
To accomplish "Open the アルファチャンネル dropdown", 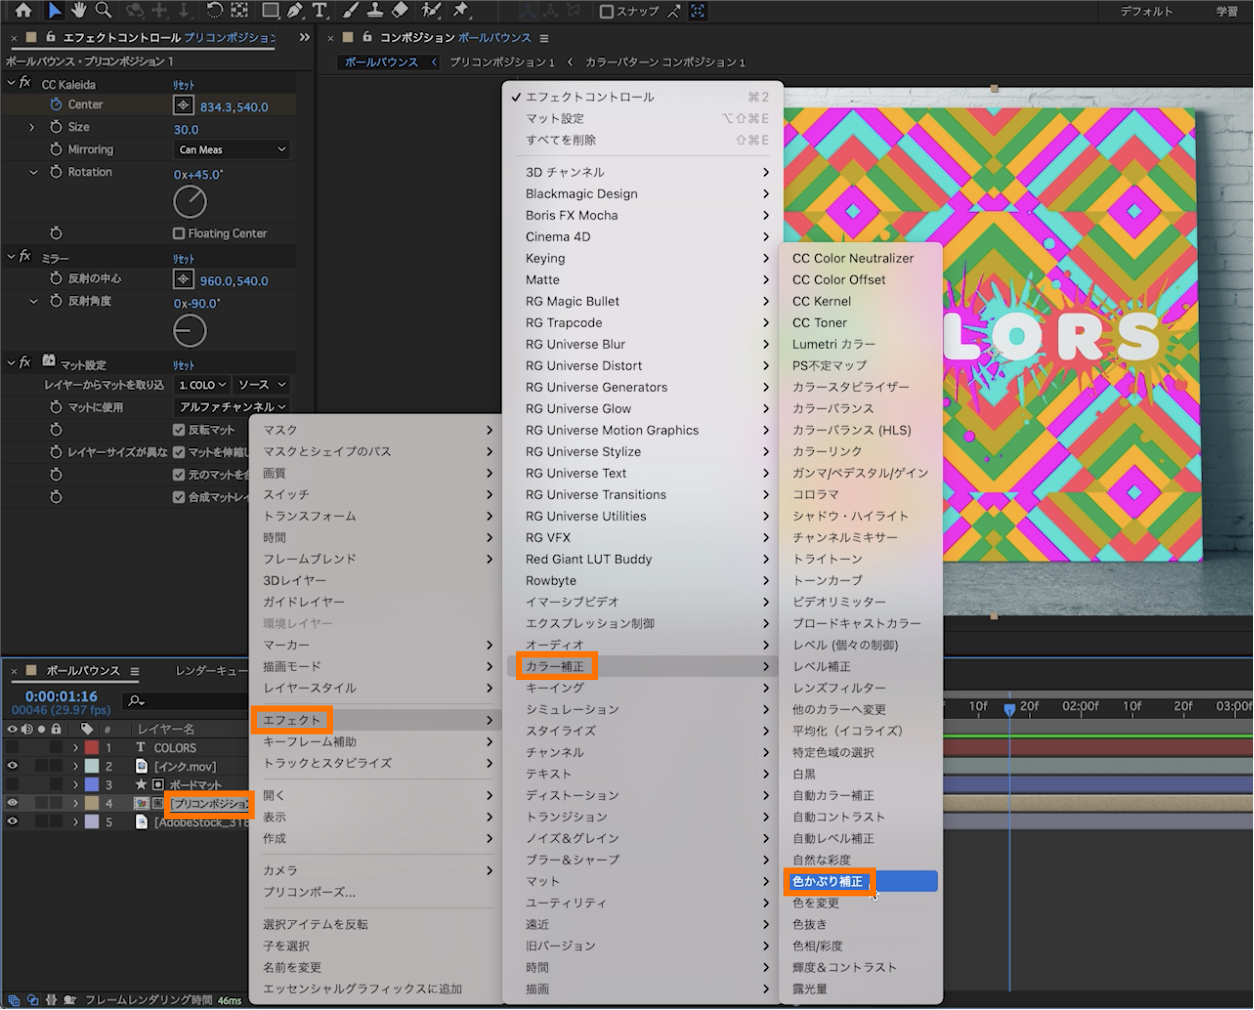I will (x=232, y=407).
